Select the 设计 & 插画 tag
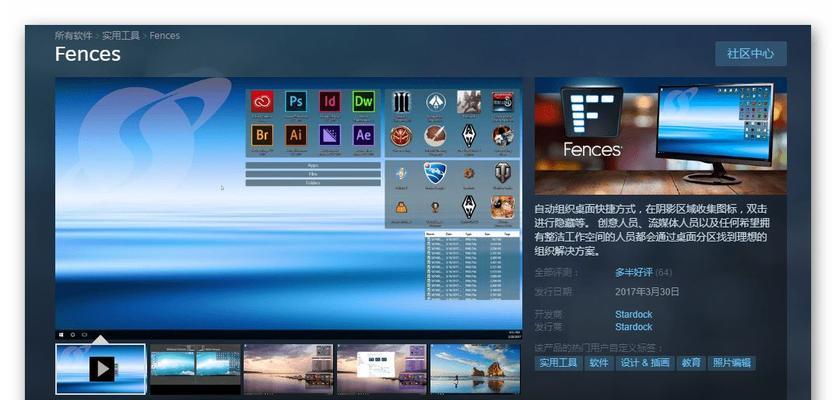The width and height of the screenshot is (836, 400). (645, 363)
